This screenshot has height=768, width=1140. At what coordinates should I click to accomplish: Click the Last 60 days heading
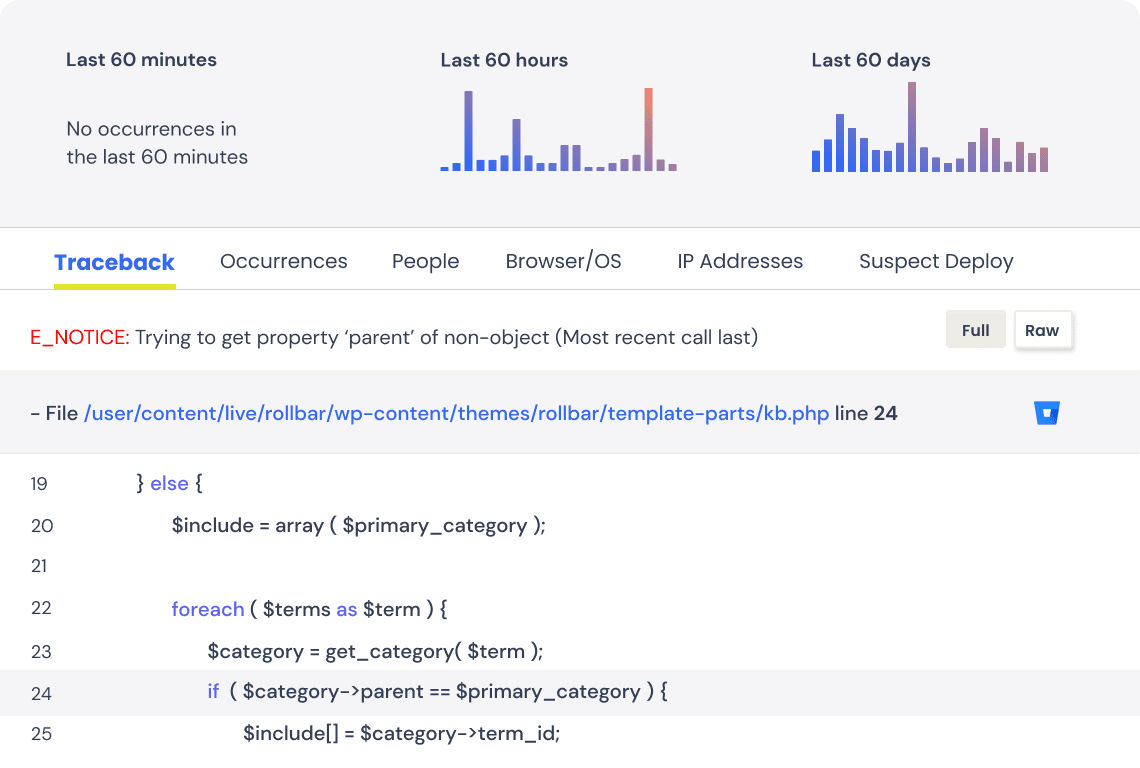point(870,60)
